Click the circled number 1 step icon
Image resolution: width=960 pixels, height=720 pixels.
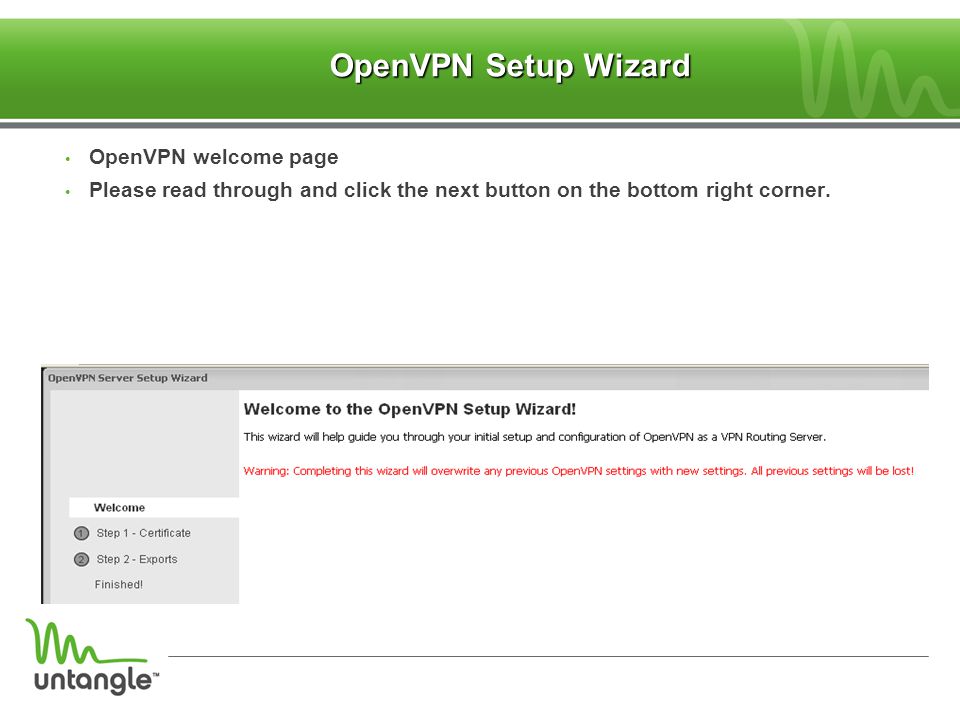tap(81, 533)
